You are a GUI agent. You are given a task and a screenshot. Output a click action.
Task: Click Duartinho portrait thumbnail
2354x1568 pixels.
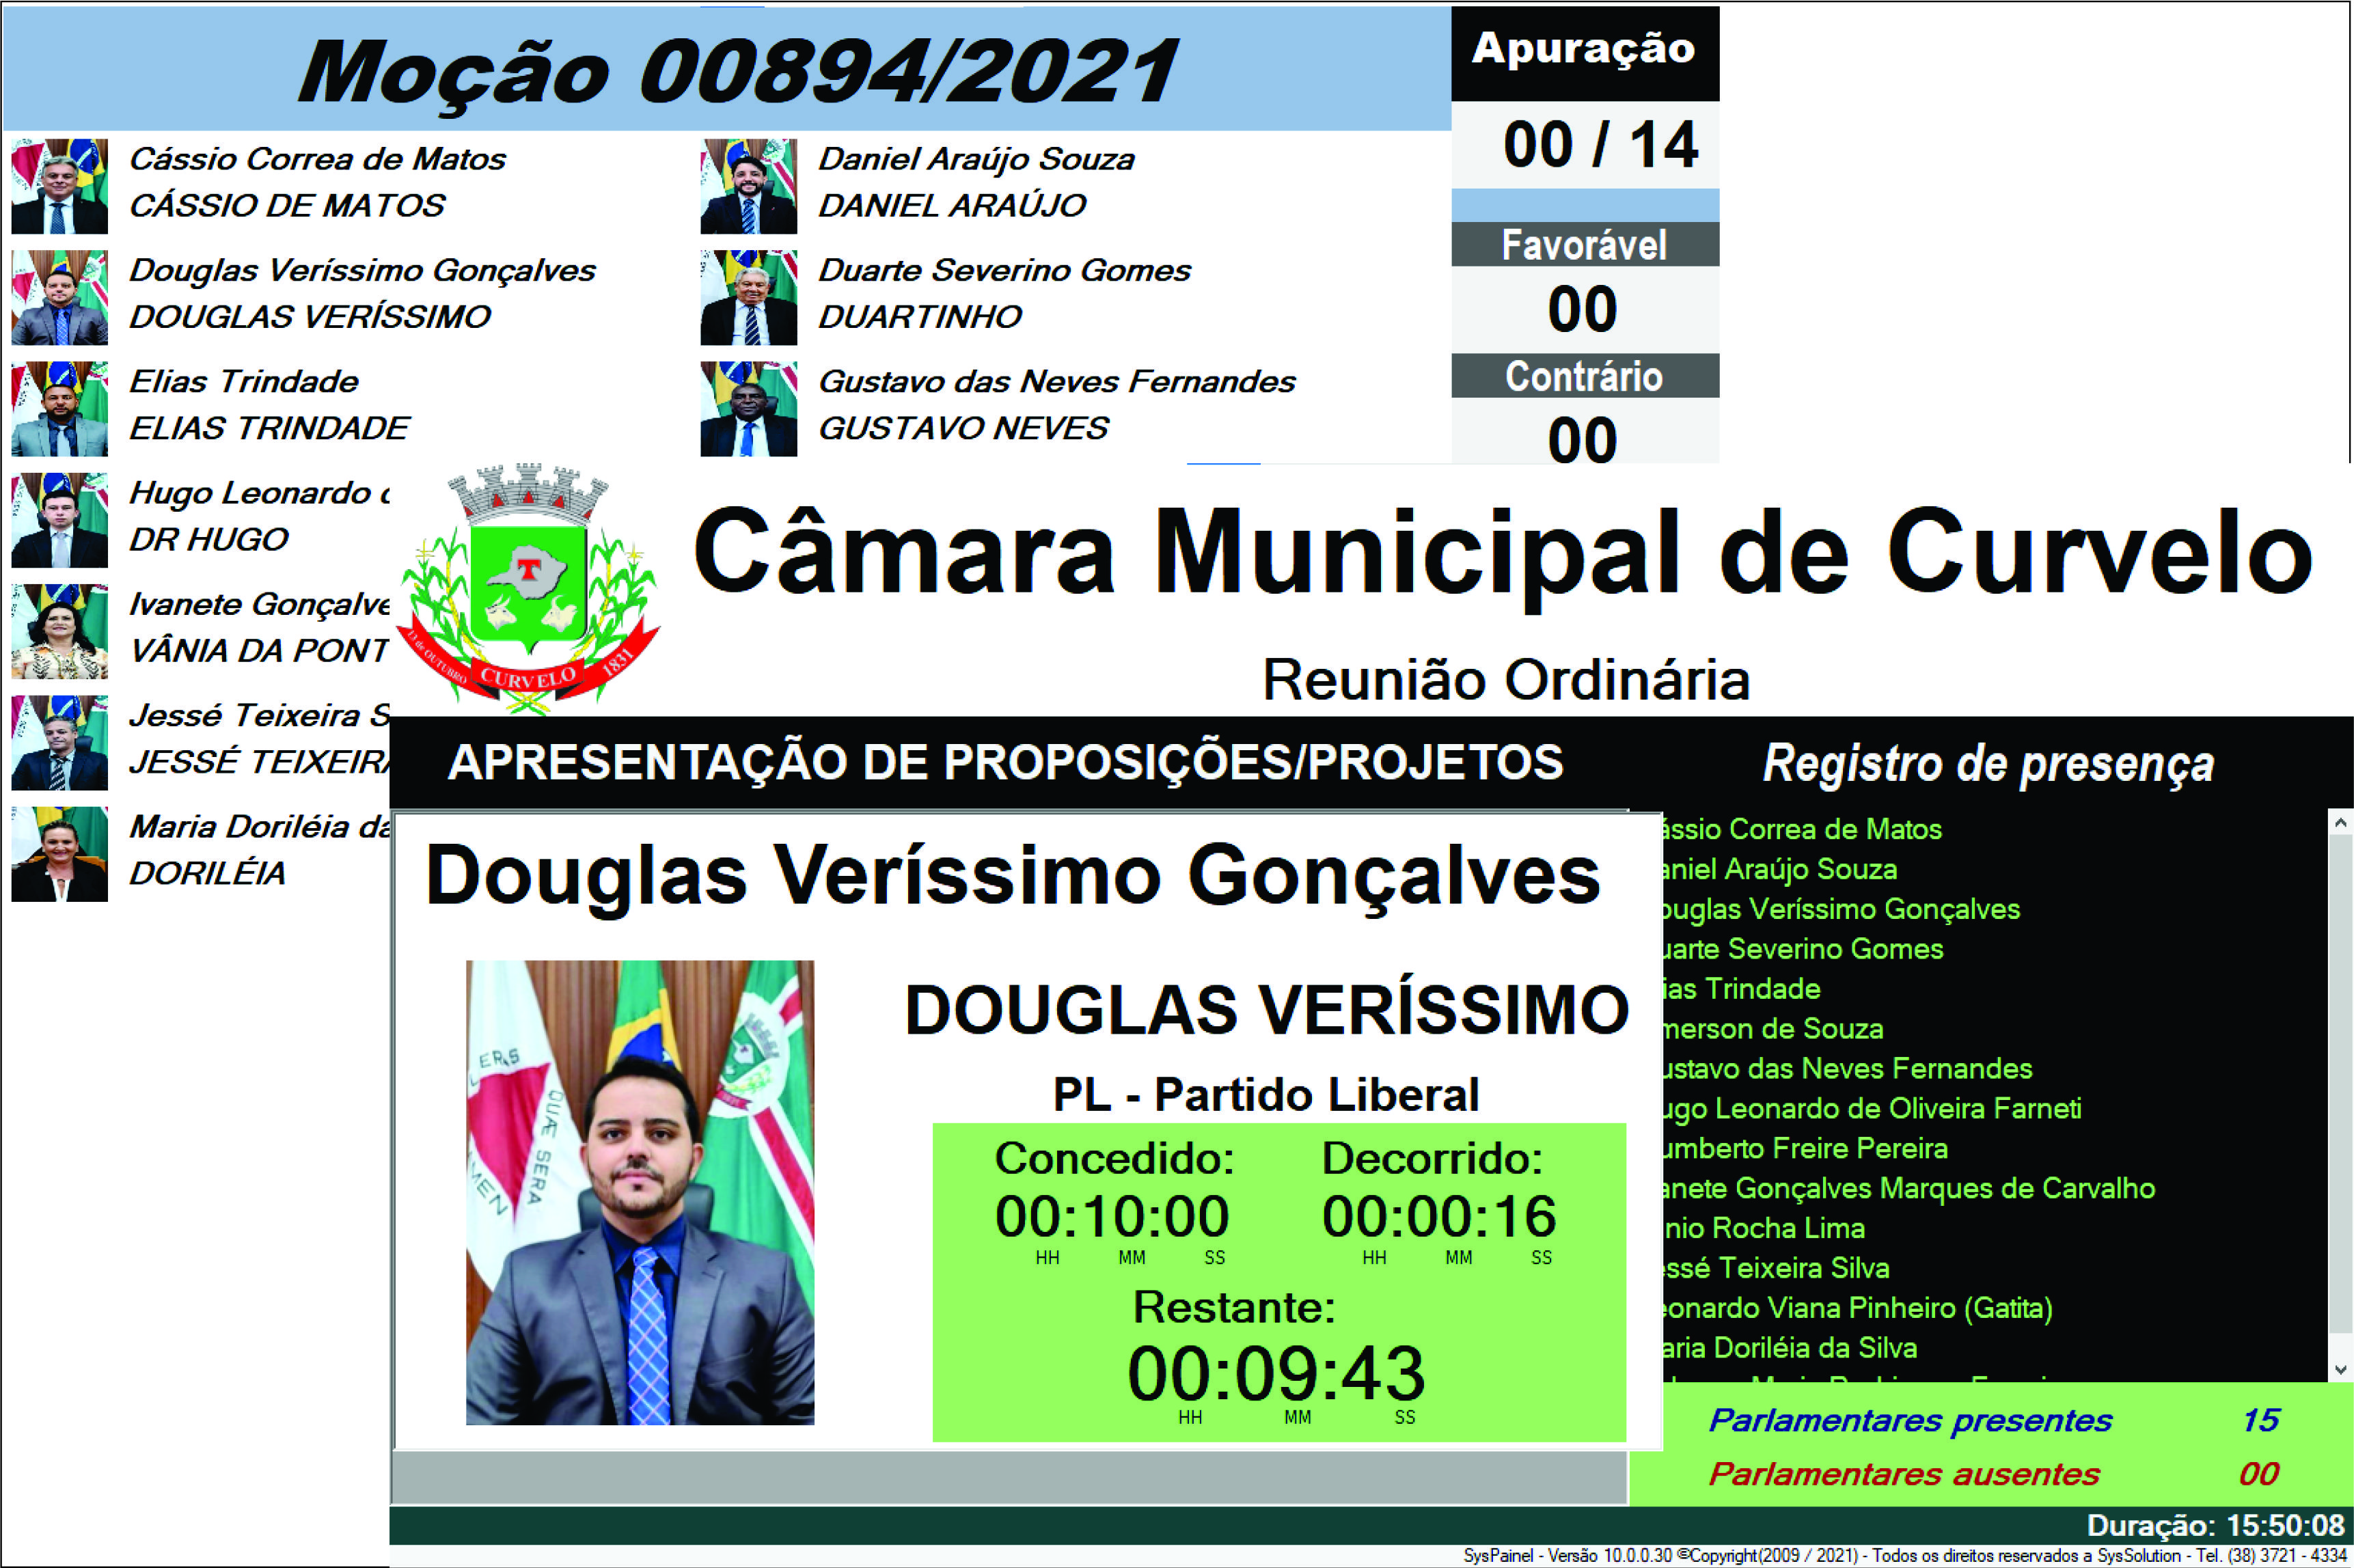[748, 297]
